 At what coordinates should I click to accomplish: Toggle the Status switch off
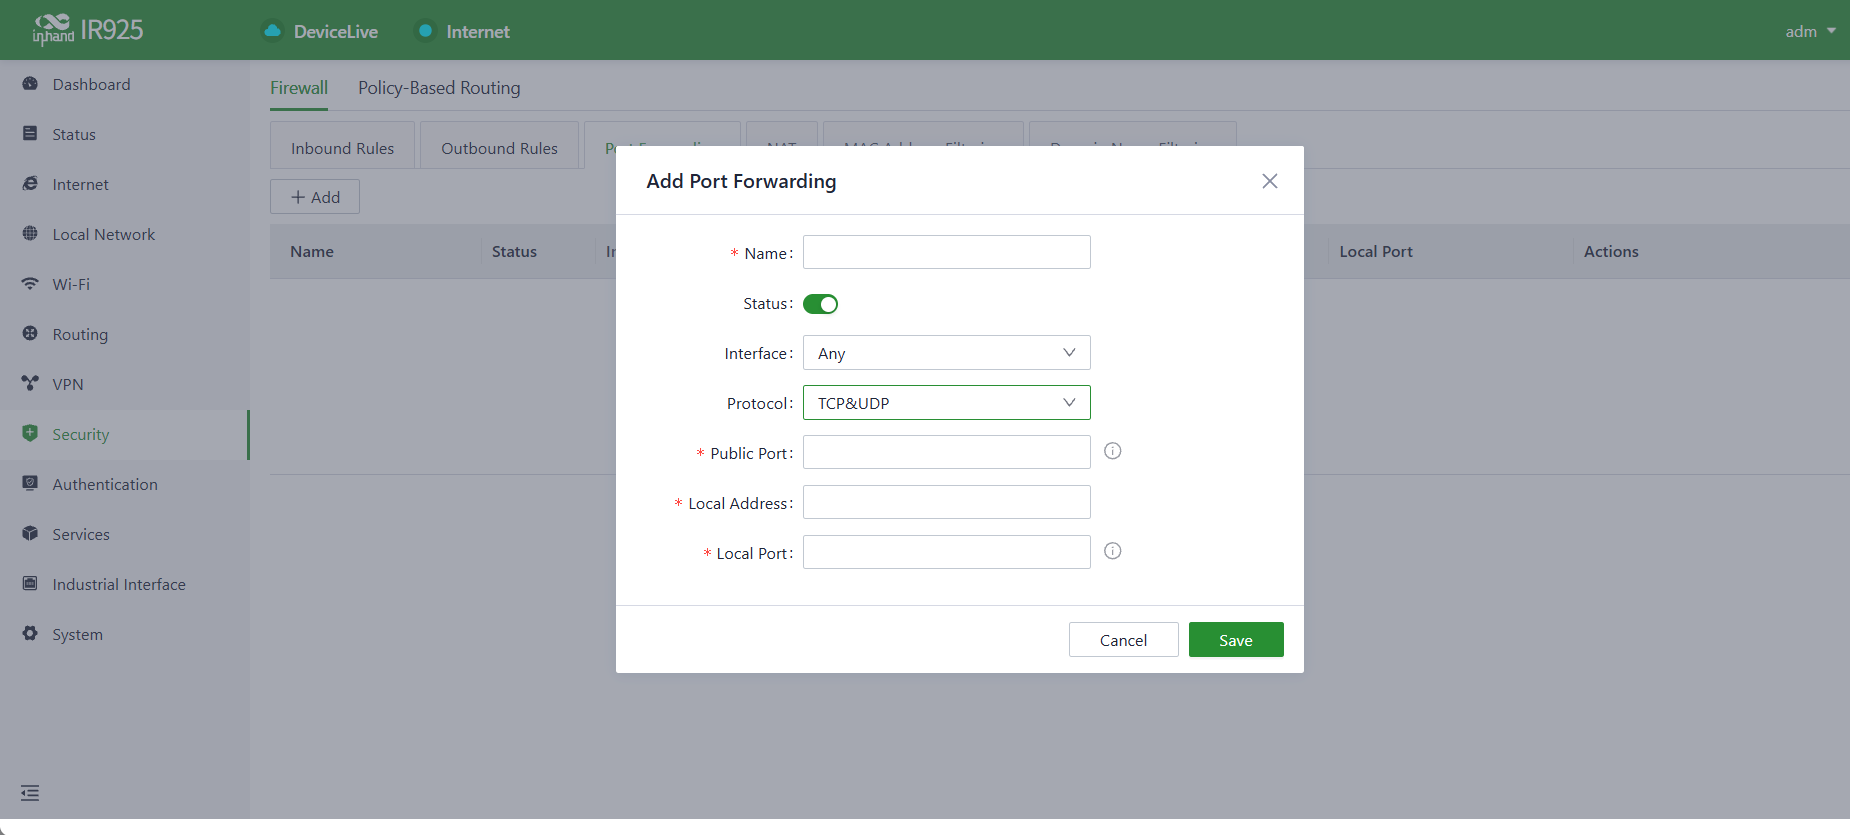point(820,304)
